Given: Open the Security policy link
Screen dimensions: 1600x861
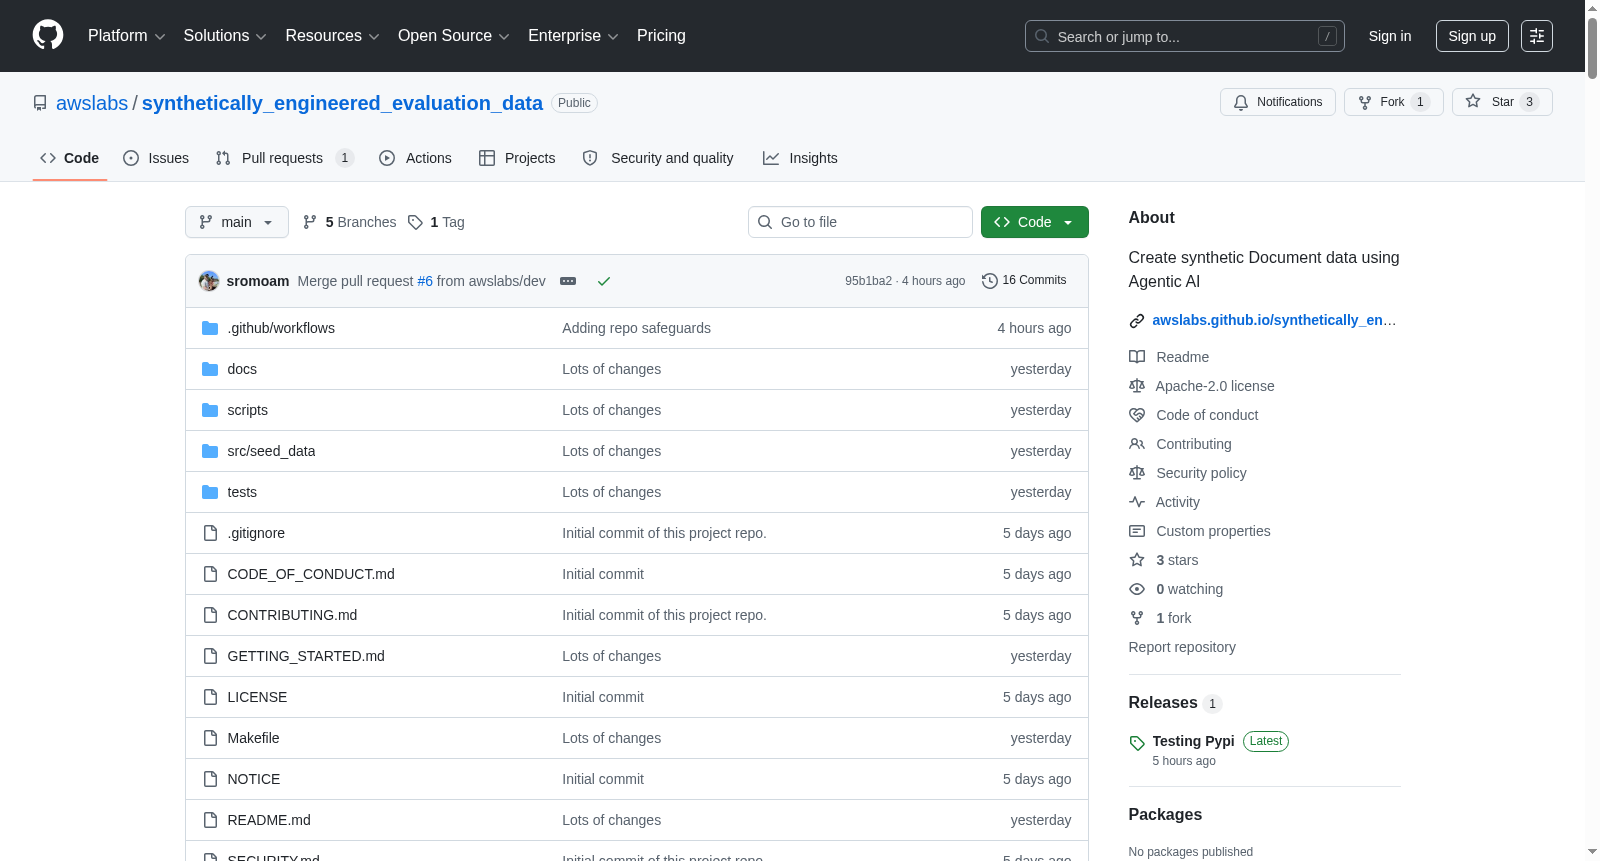Looking at the screenshot, I should (x=1201, y=473).
